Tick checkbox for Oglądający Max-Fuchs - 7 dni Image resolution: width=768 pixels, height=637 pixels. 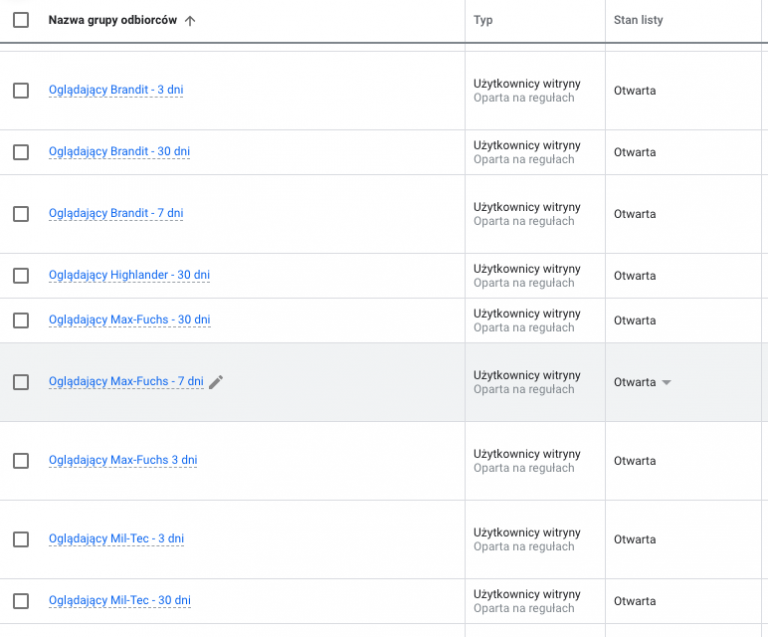point(21,382)
